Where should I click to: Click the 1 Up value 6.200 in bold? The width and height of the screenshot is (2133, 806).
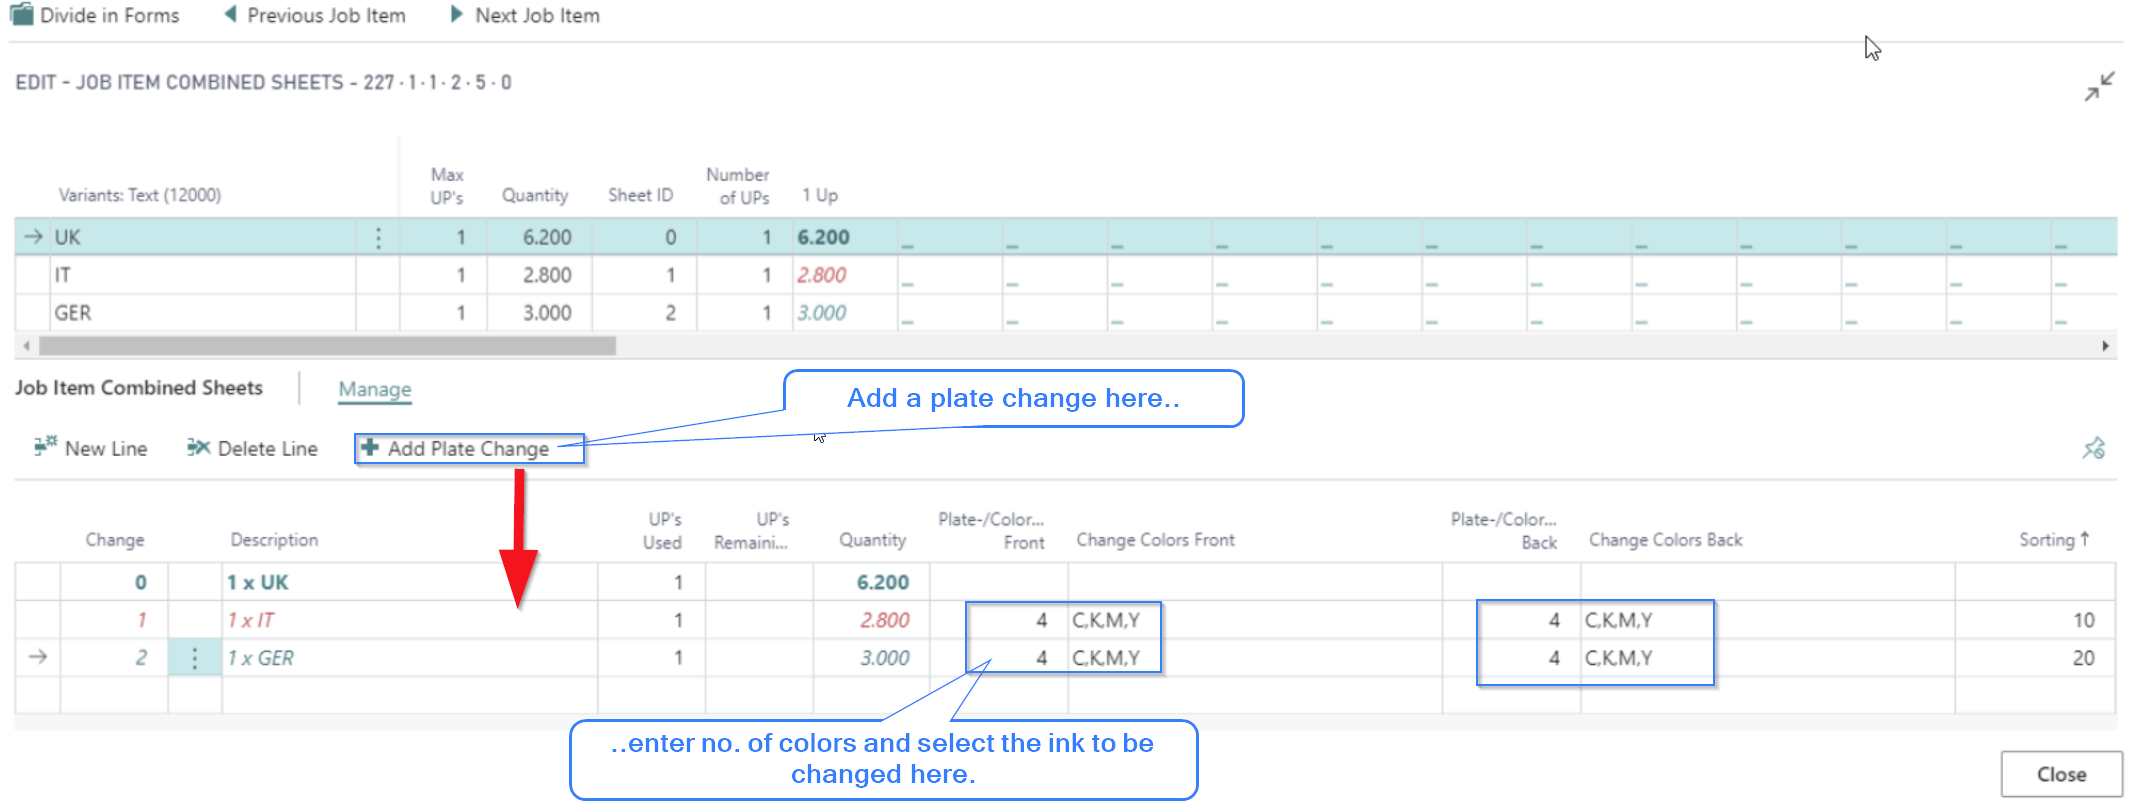(823, 237)
